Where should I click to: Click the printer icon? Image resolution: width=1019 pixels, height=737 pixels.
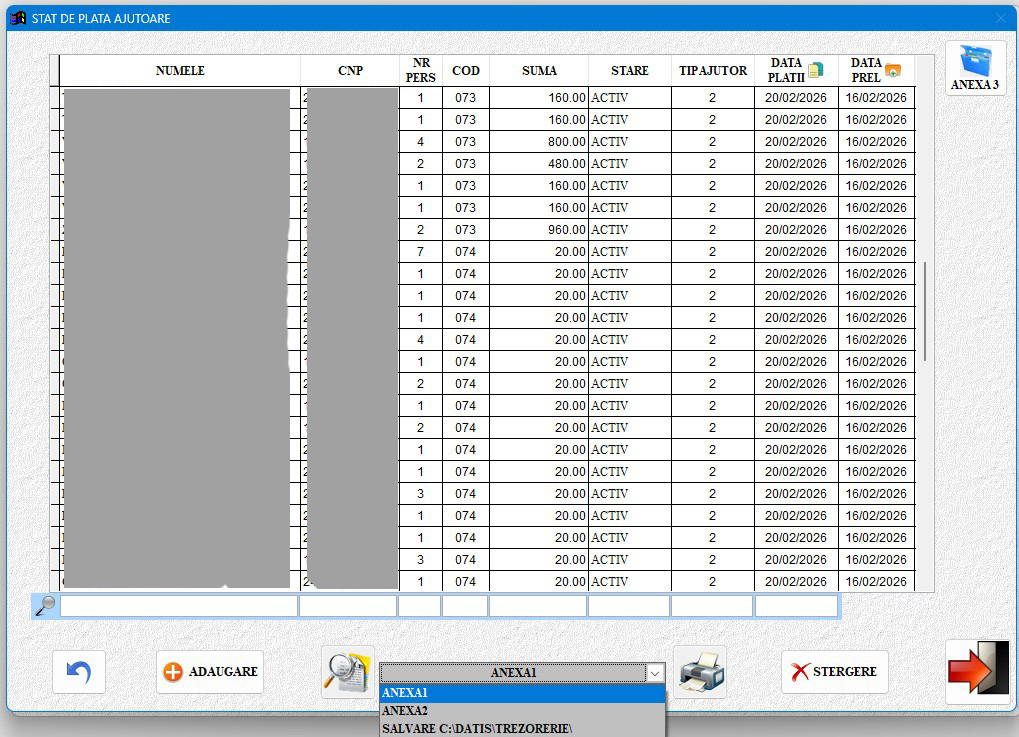tap(699, 671)
